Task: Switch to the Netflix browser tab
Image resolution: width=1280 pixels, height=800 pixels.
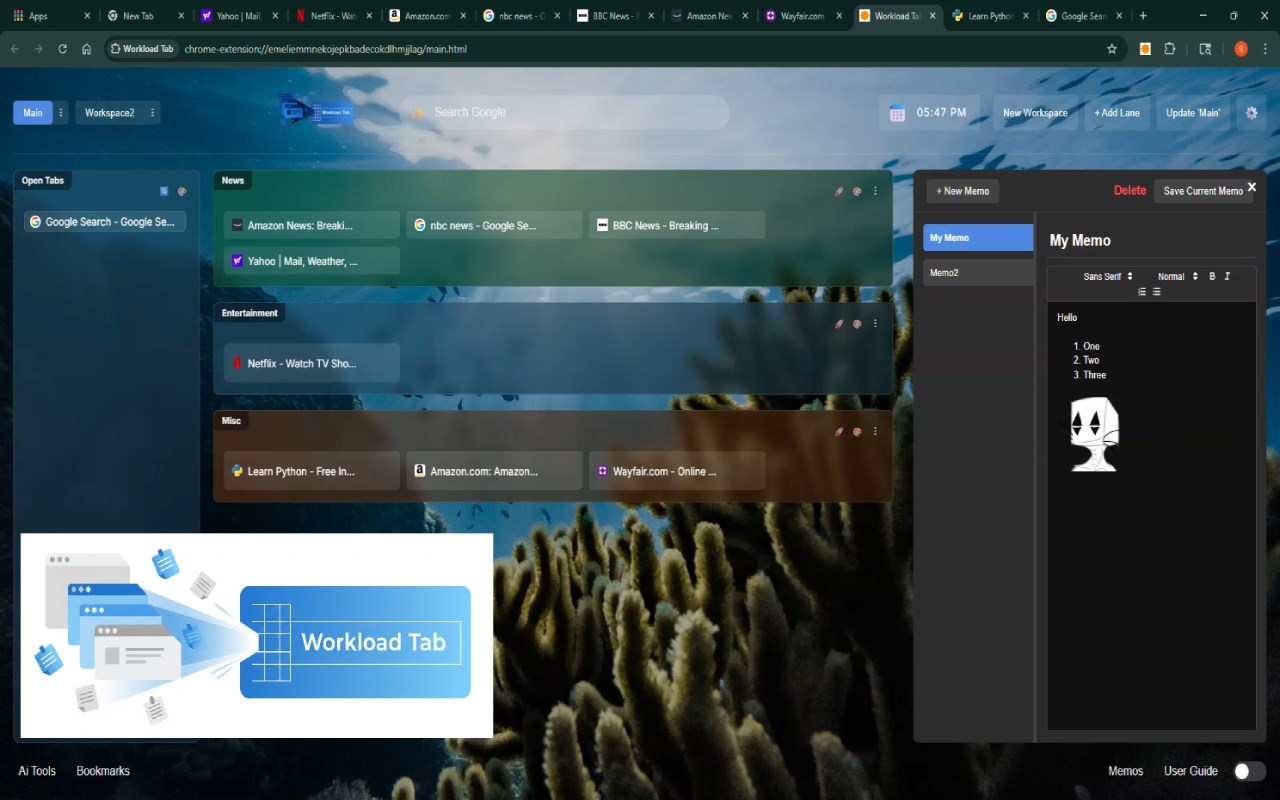Action: click(333, 16)
